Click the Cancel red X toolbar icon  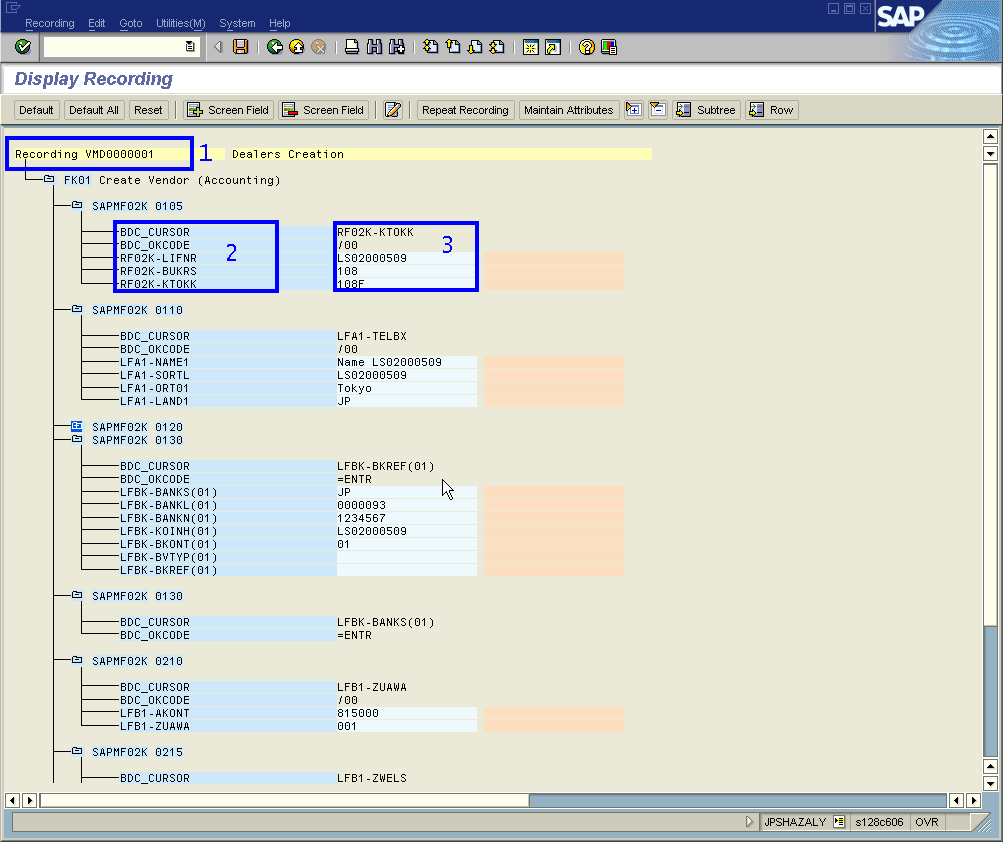[x=318, y=46]
